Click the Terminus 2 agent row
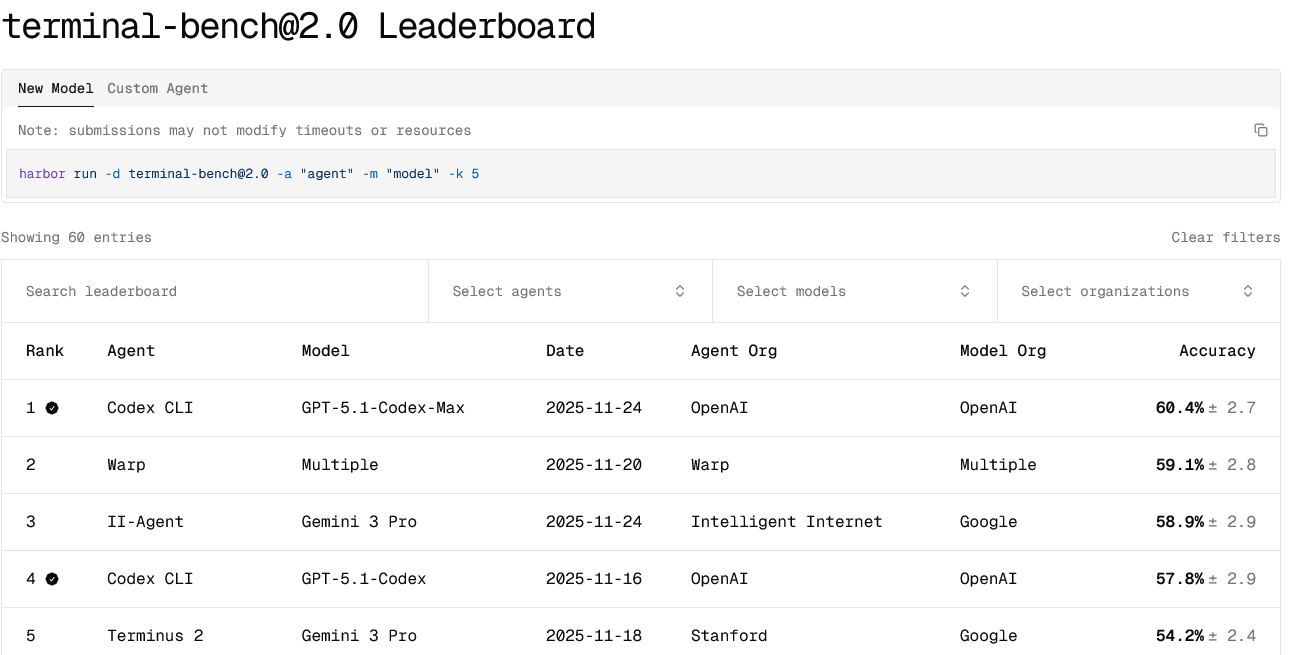This screenshot has width=1291, height=655. (156, 635)
